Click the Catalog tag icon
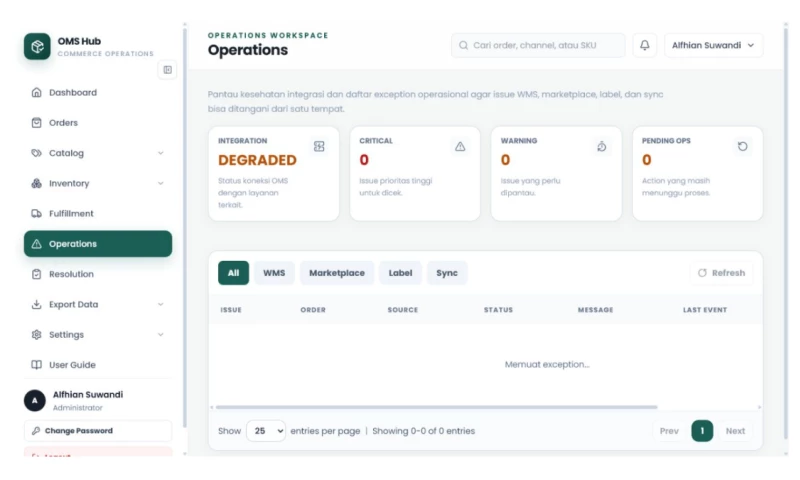This screenshot has height=480, width=800. pos(36,153)
